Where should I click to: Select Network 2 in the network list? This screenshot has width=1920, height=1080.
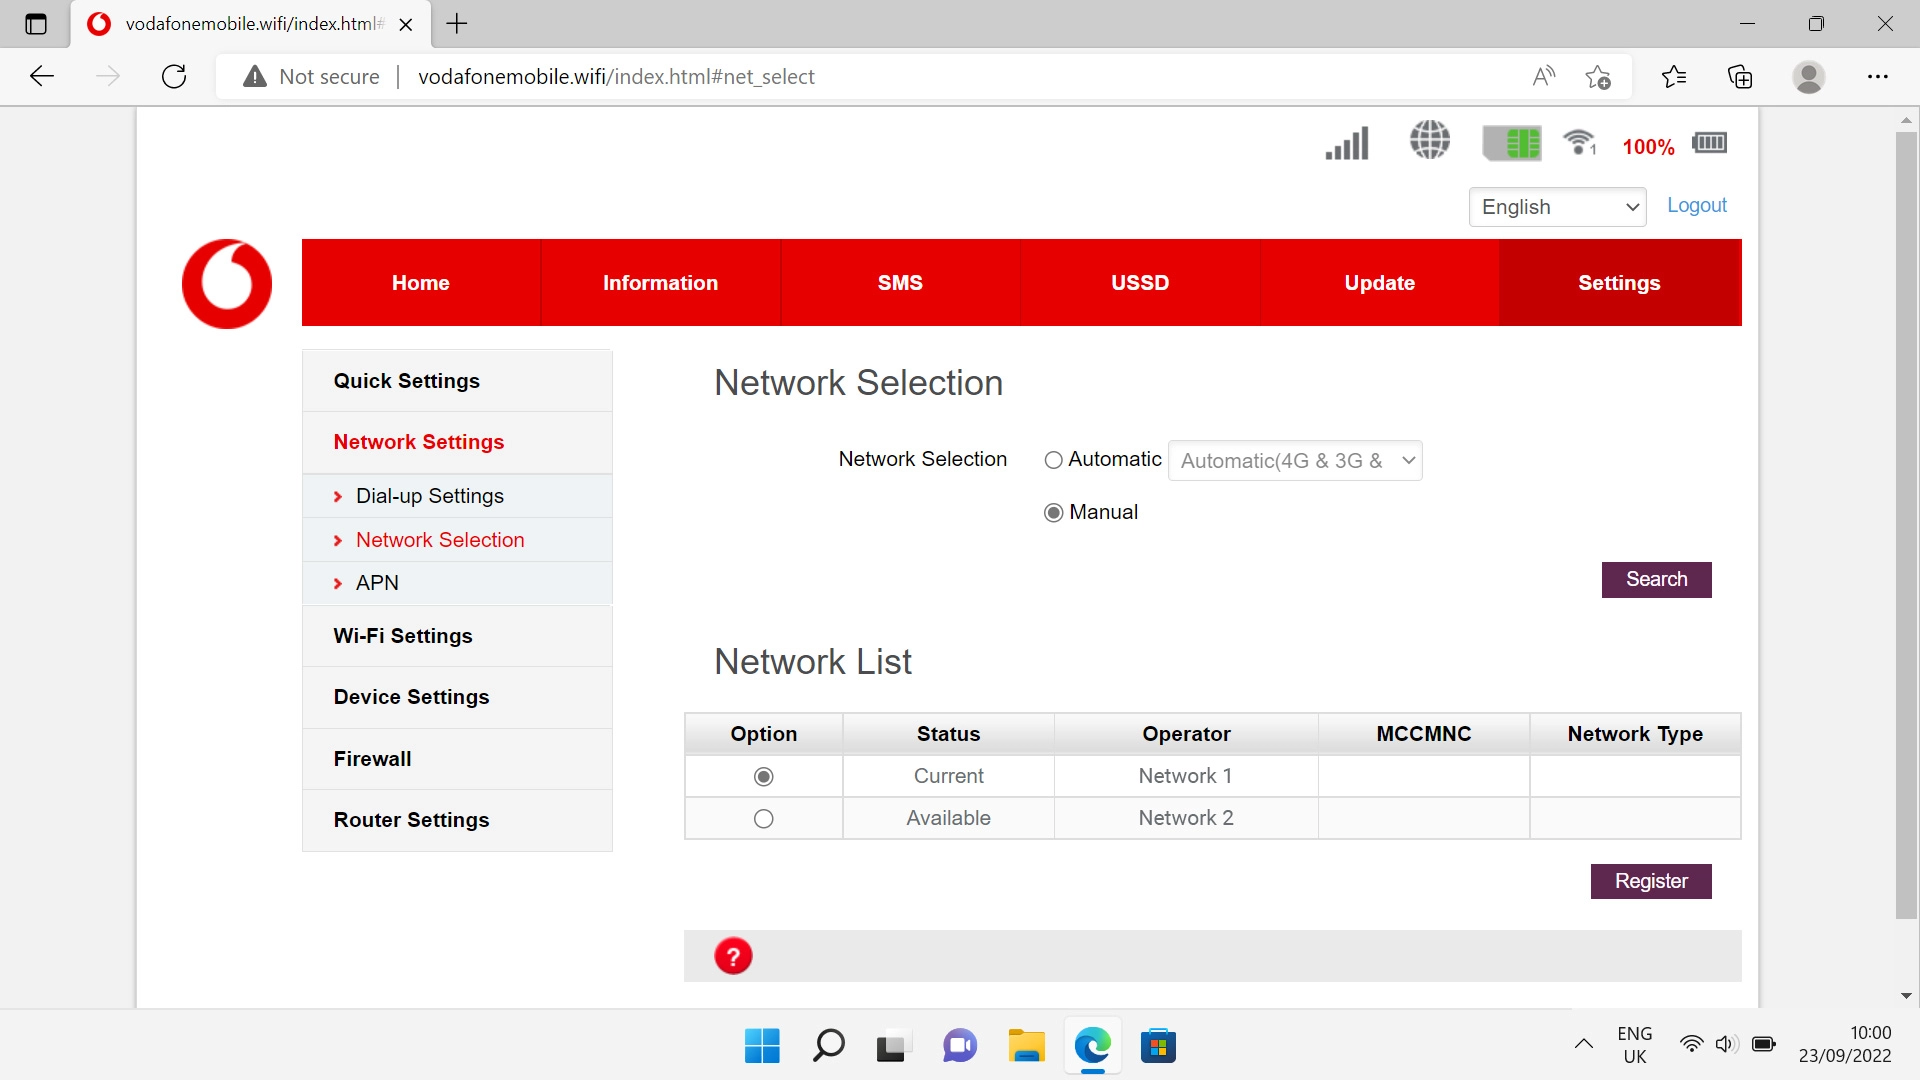[763, 818]
